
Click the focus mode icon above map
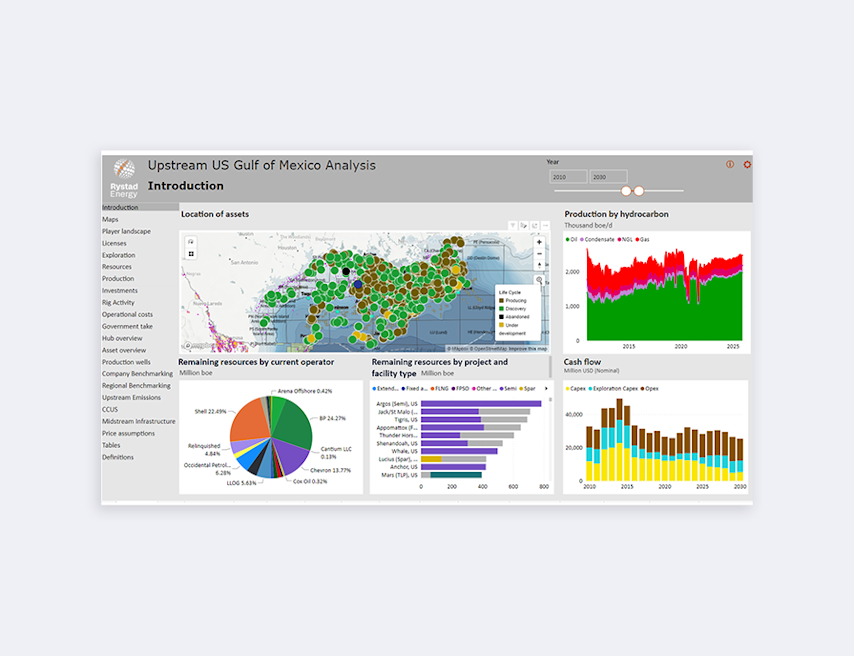[x=535, y=226]
